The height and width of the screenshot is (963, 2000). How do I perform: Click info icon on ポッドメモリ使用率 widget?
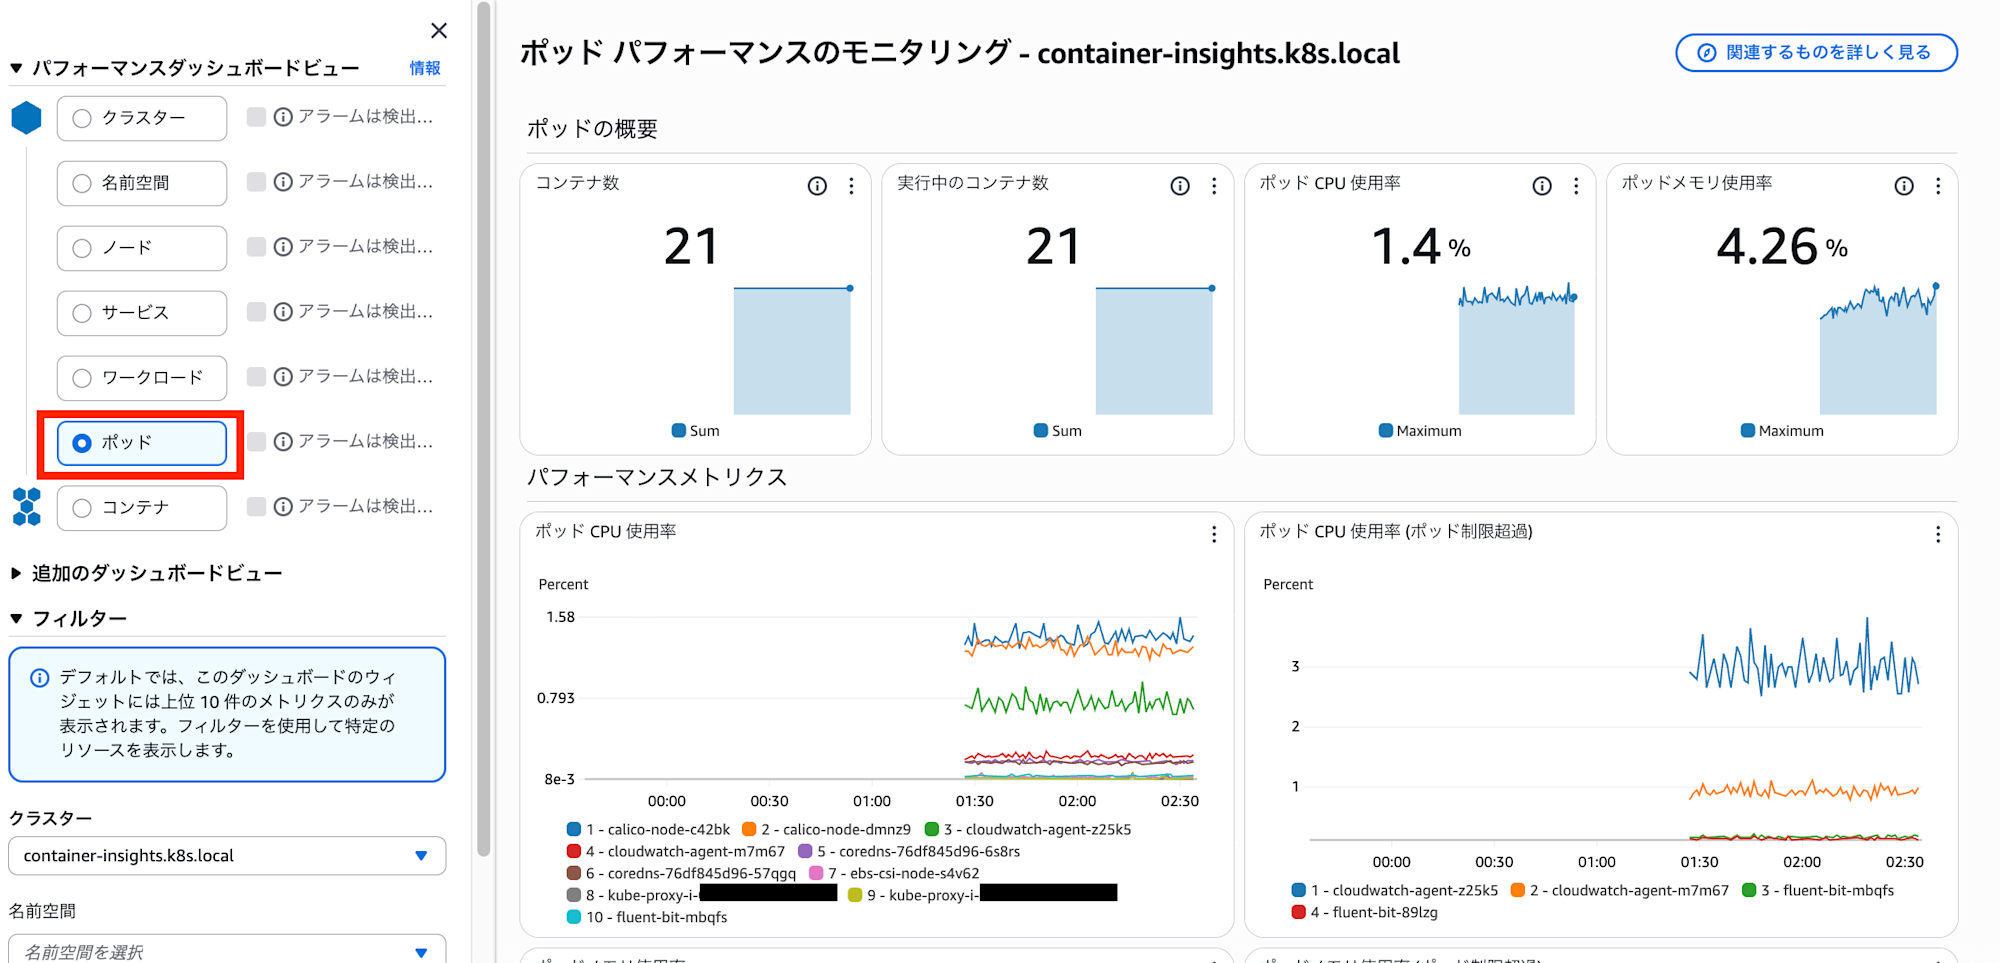pos(1904,186)
